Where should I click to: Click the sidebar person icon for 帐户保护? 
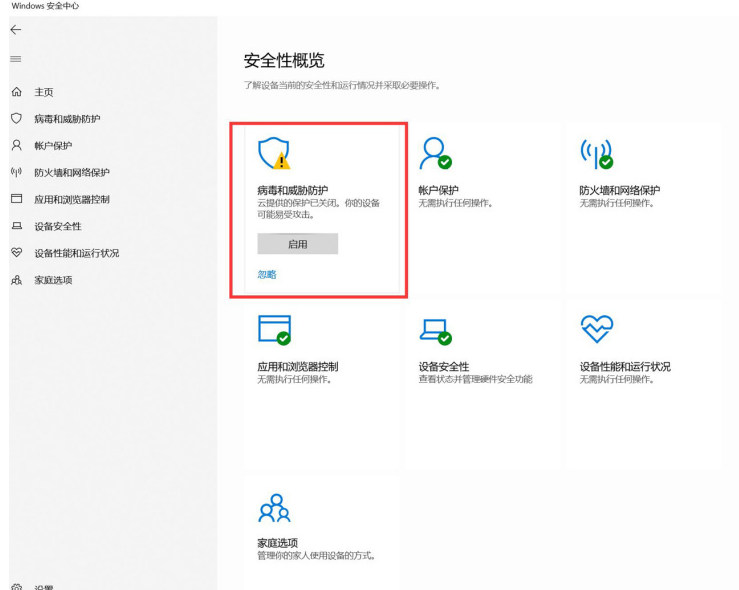(16, 145)
